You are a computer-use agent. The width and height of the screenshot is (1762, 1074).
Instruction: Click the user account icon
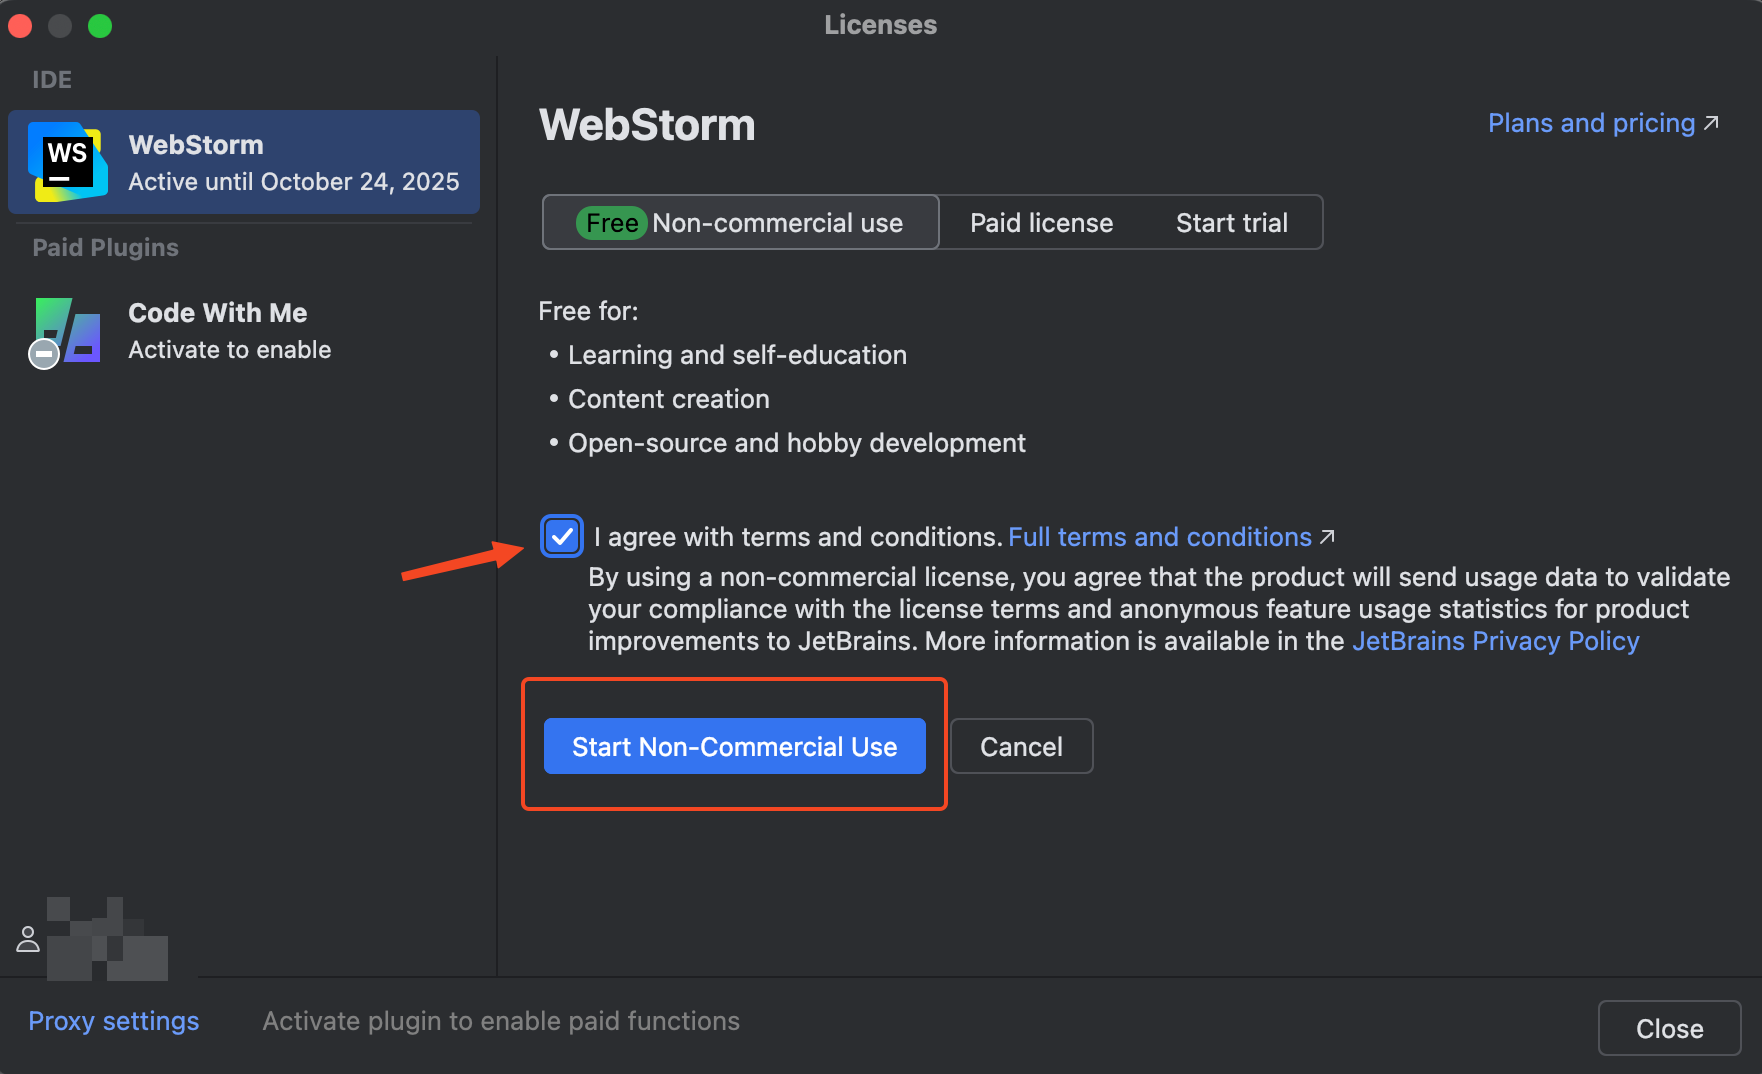point(28,939)
